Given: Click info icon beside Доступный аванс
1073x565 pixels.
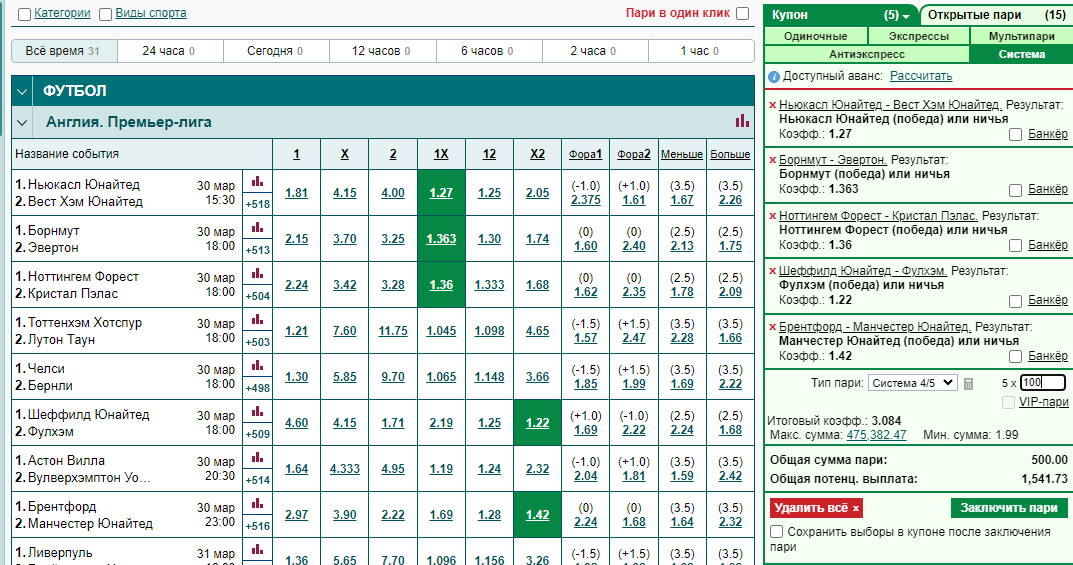Looking at the screenshot, I should coord(774,77).
